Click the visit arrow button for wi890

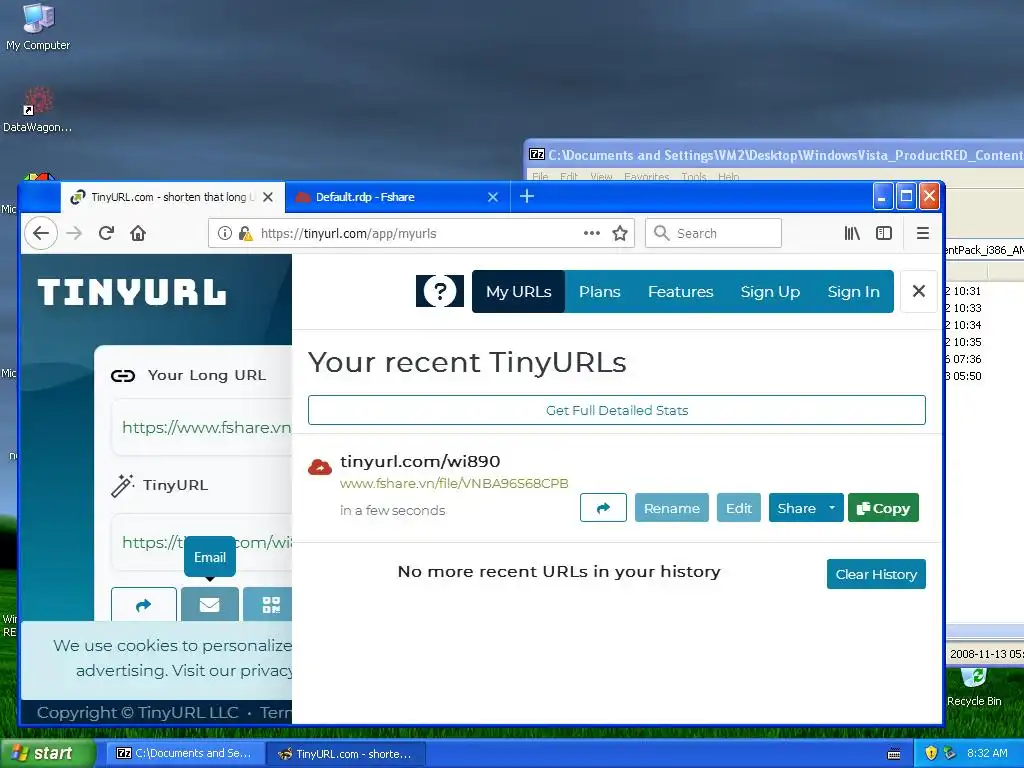603,507
